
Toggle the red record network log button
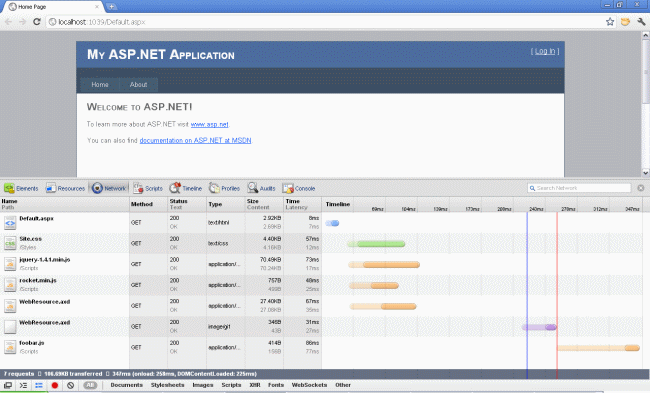coord(55,385)
